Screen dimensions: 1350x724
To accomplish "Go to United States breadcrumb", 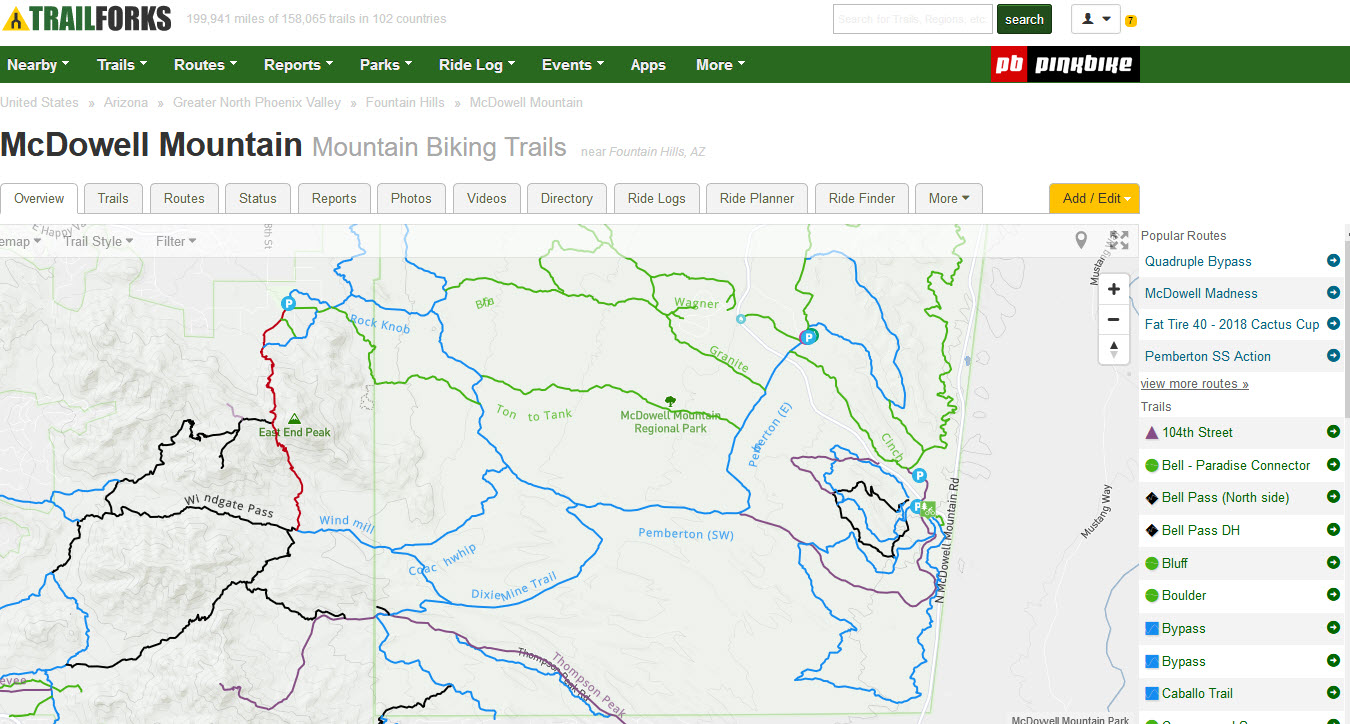I will click(39, 103).
